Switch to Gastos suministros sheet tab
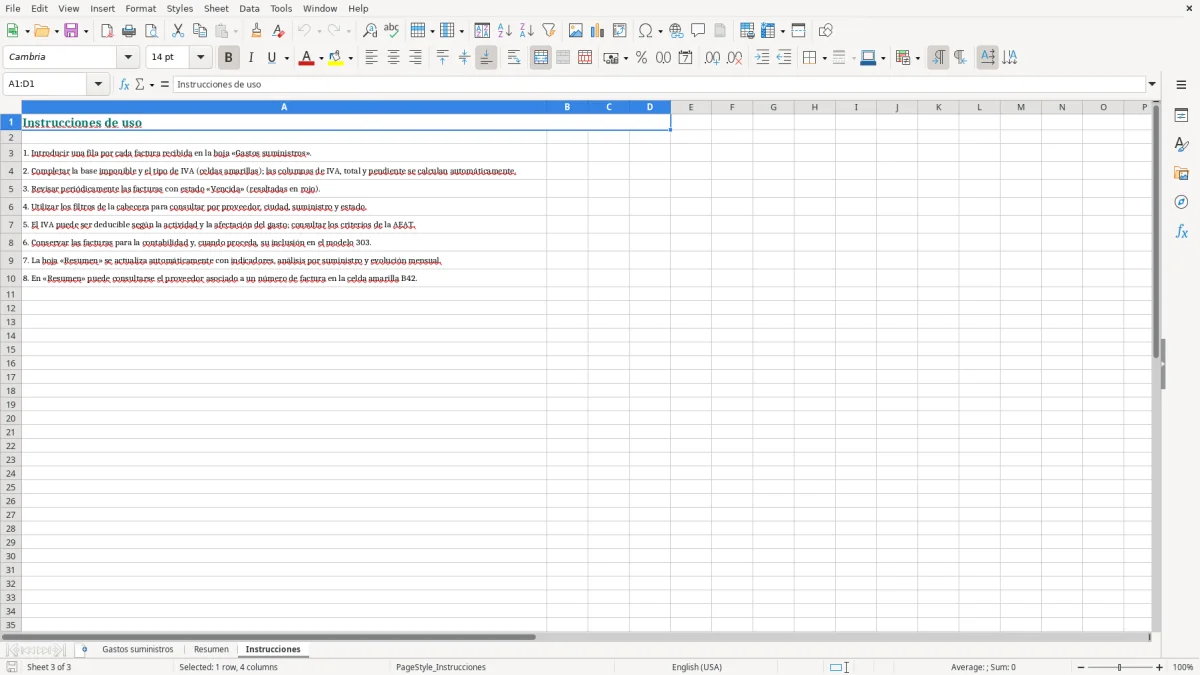This screenshot has height=675, width=1200. click(x=138, y=650)
